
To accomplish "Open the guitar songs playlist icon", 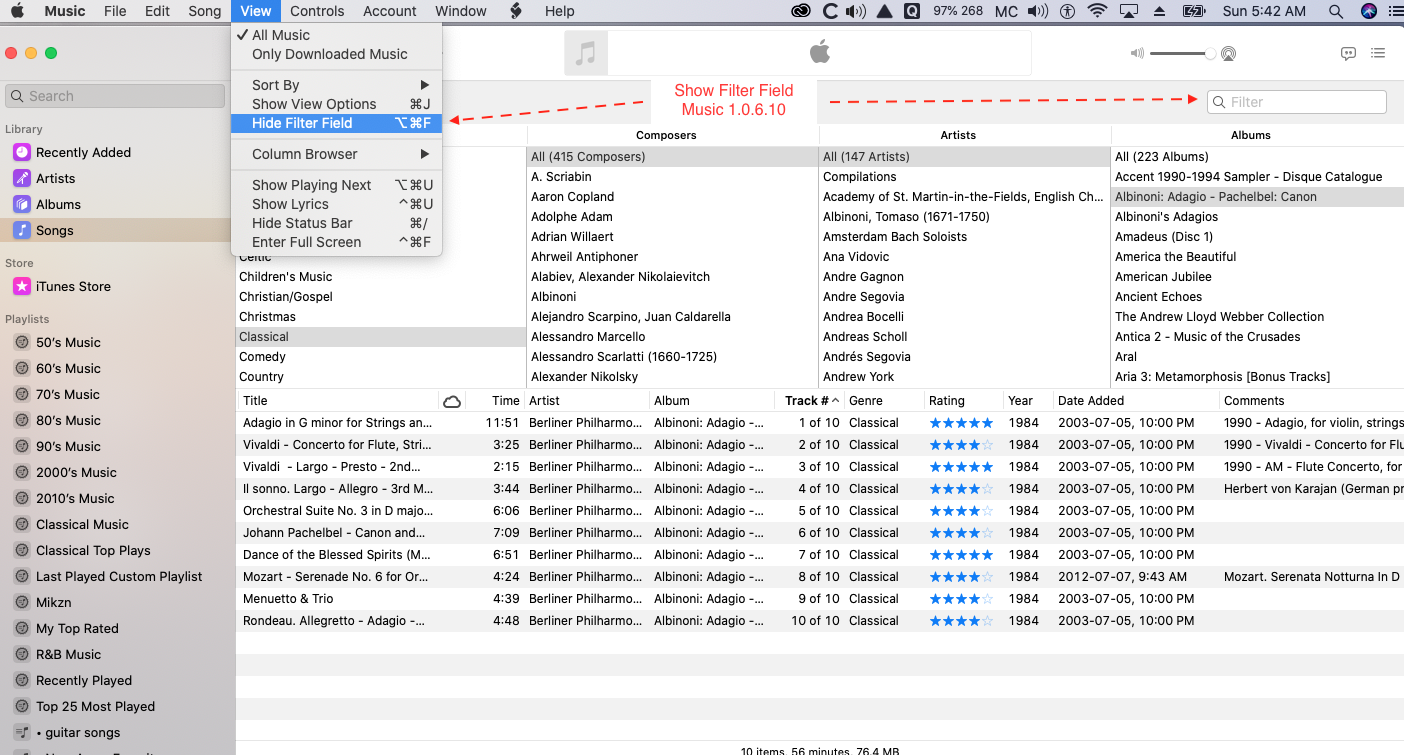I will [x=22, y=732].
